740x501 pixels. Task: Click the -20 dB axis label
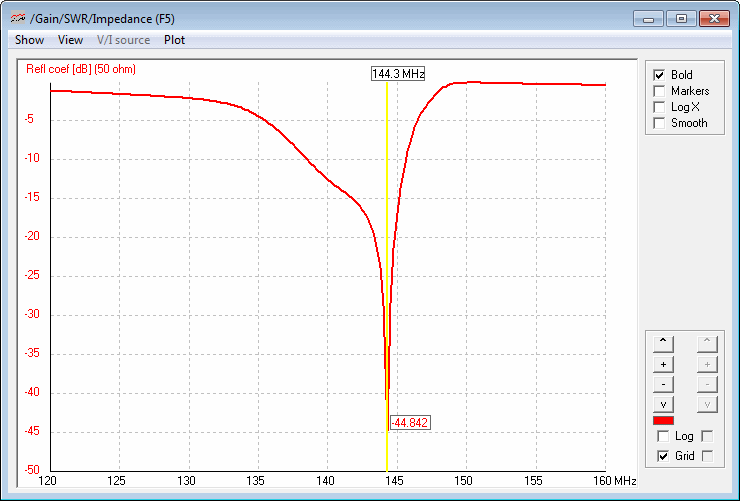(x=32, y=236)
